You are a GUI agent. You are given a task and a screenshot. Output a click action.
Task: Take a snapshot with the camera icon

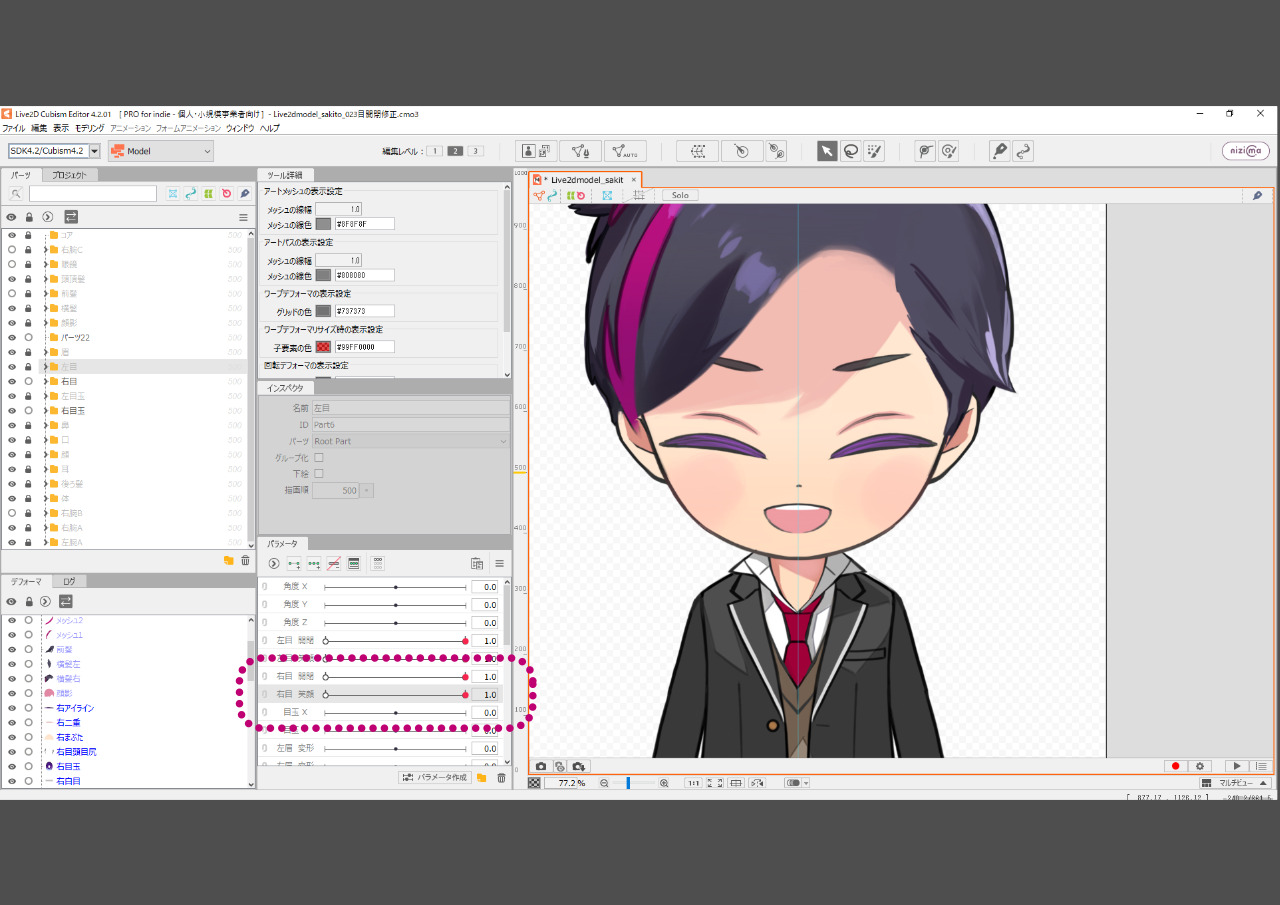tap(540, 766)
